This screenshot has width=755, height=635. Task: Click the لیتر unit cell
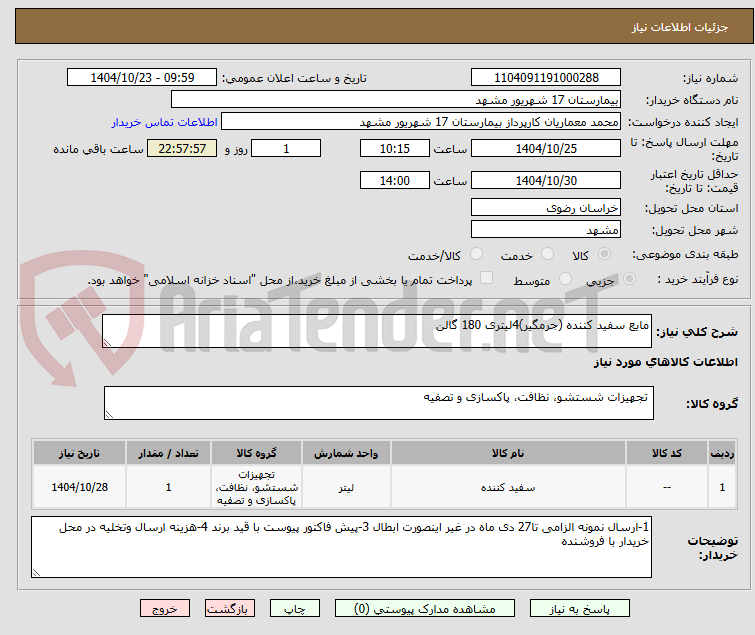(x=346, y=487)
